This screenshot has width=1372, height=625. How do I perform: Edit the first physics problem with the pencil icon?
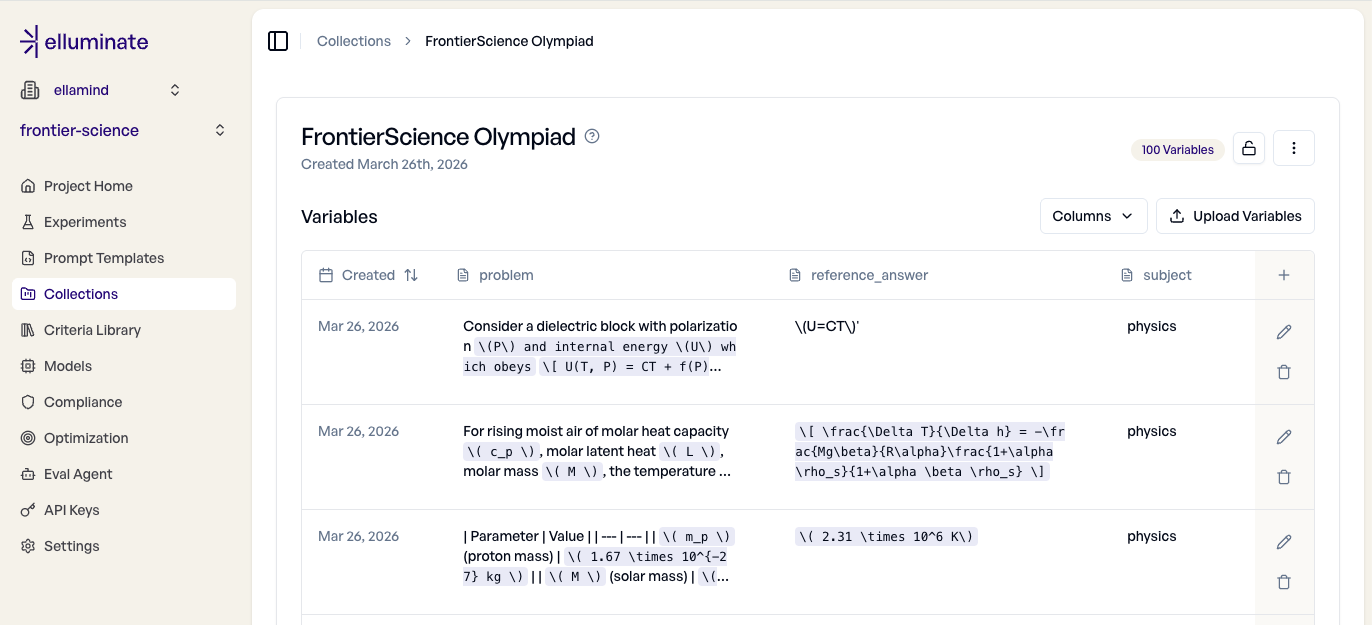coord(1284,332)
